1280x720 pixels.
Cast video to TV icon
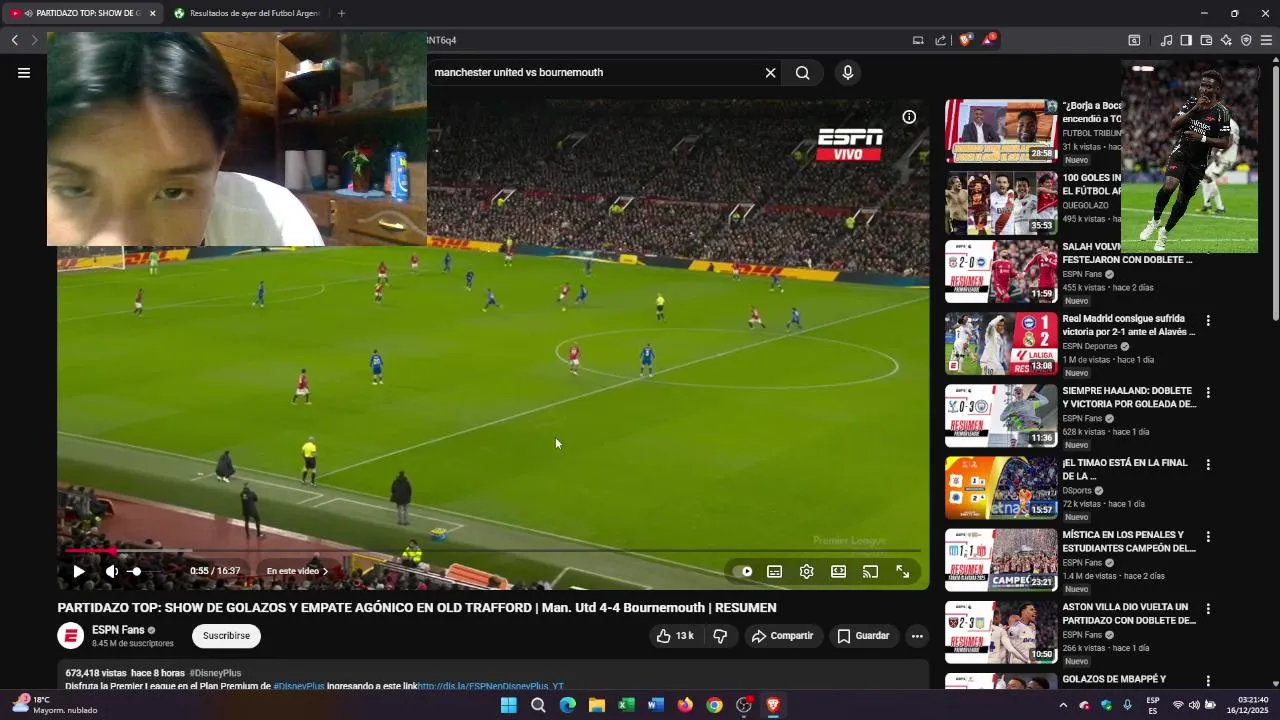pos(870,571)
